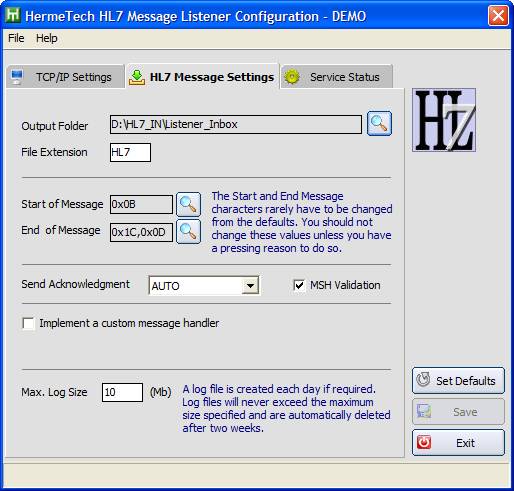Click the Output Folder browse magnifier icon

(379, 124)
